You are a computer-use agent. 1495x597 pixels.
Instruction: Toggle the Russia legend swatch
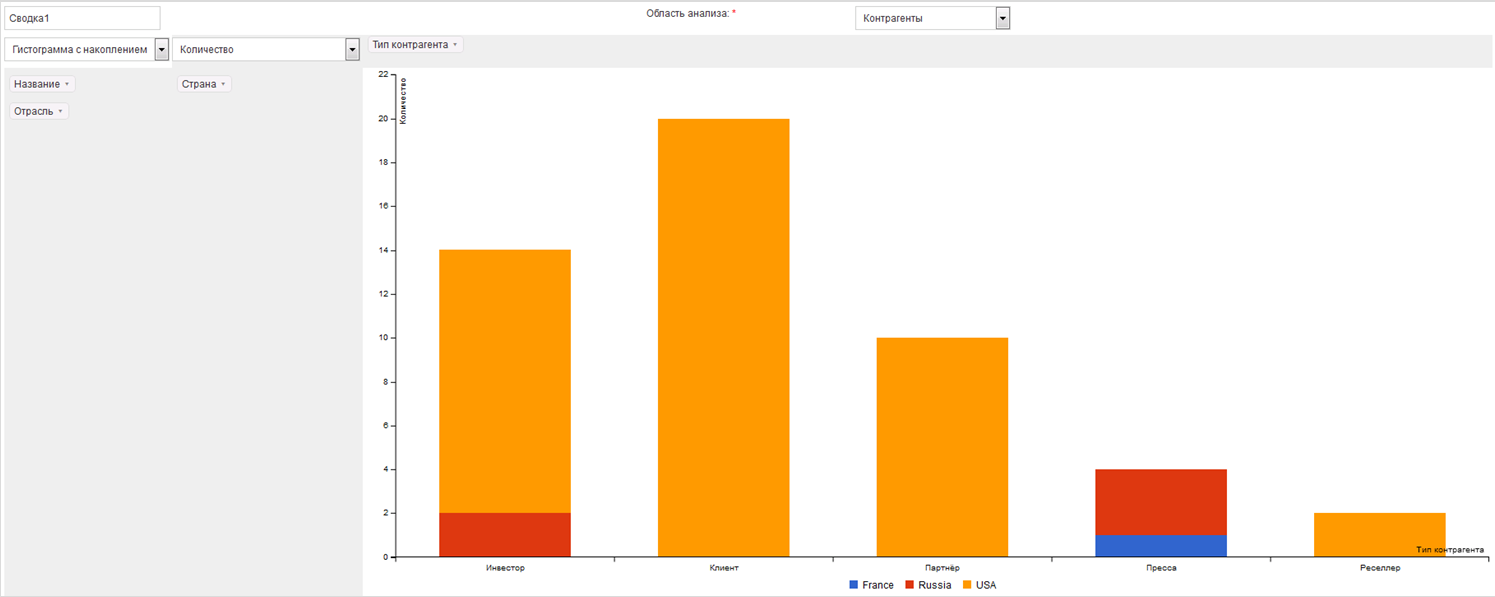(x=910, y=585)
